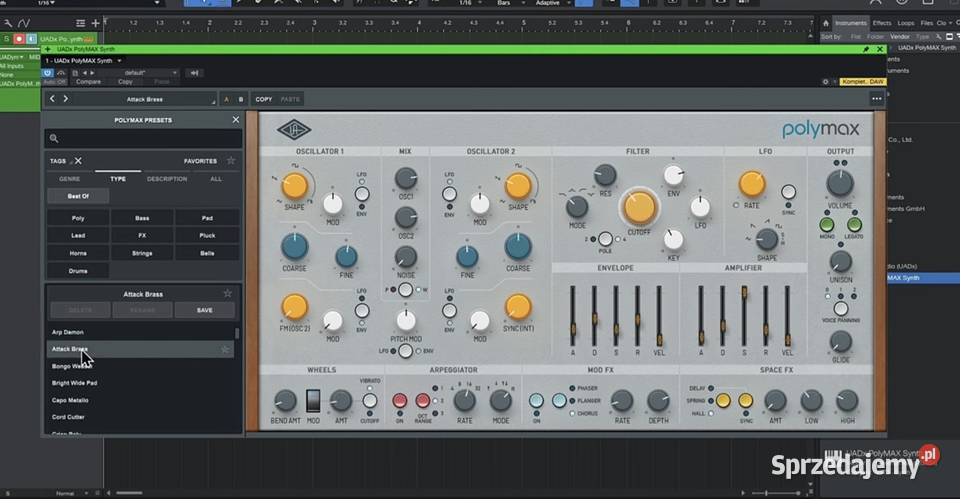The height and width of the screenshot is (499, 960).
Task: Toggle the Mono button in Output
Action: pos(827,224)
